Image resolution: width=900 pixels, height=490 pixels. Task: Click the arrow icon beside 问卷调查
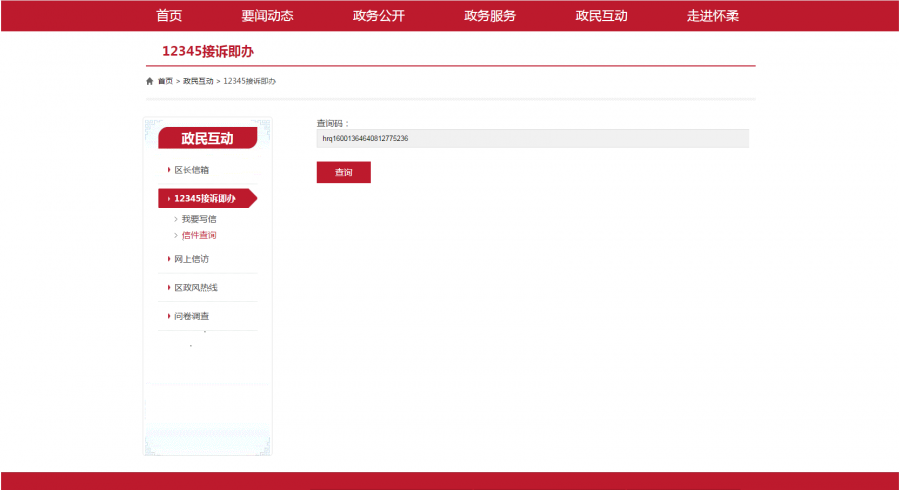(169, 316)
